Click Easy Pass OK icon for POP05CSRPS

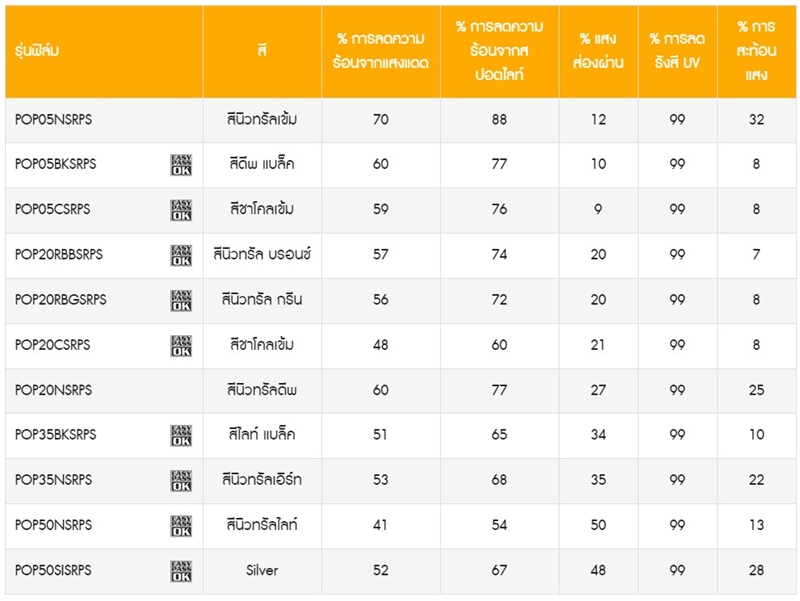(x=181, y=210)
